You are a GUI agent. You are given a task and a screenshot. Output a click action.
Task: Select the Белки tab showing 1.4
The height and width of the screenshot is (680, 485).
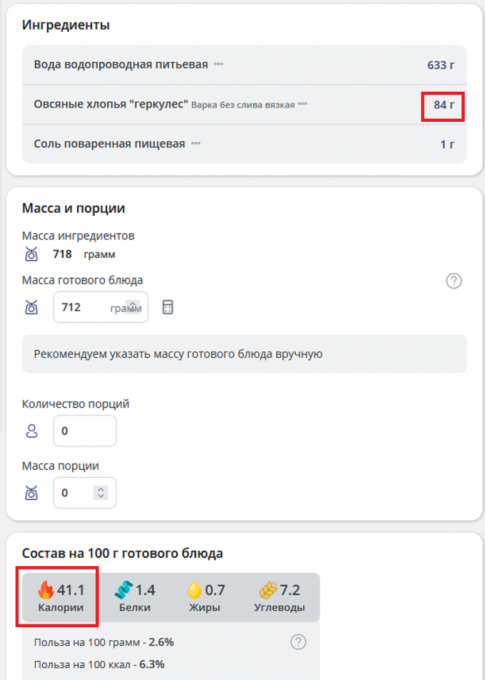coord(135,597)
